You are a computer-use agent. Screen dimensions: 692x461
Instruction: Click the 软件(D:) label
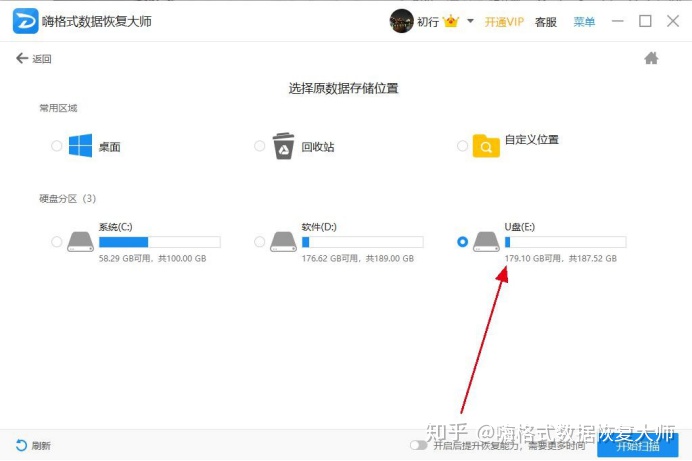coord(319,227)
